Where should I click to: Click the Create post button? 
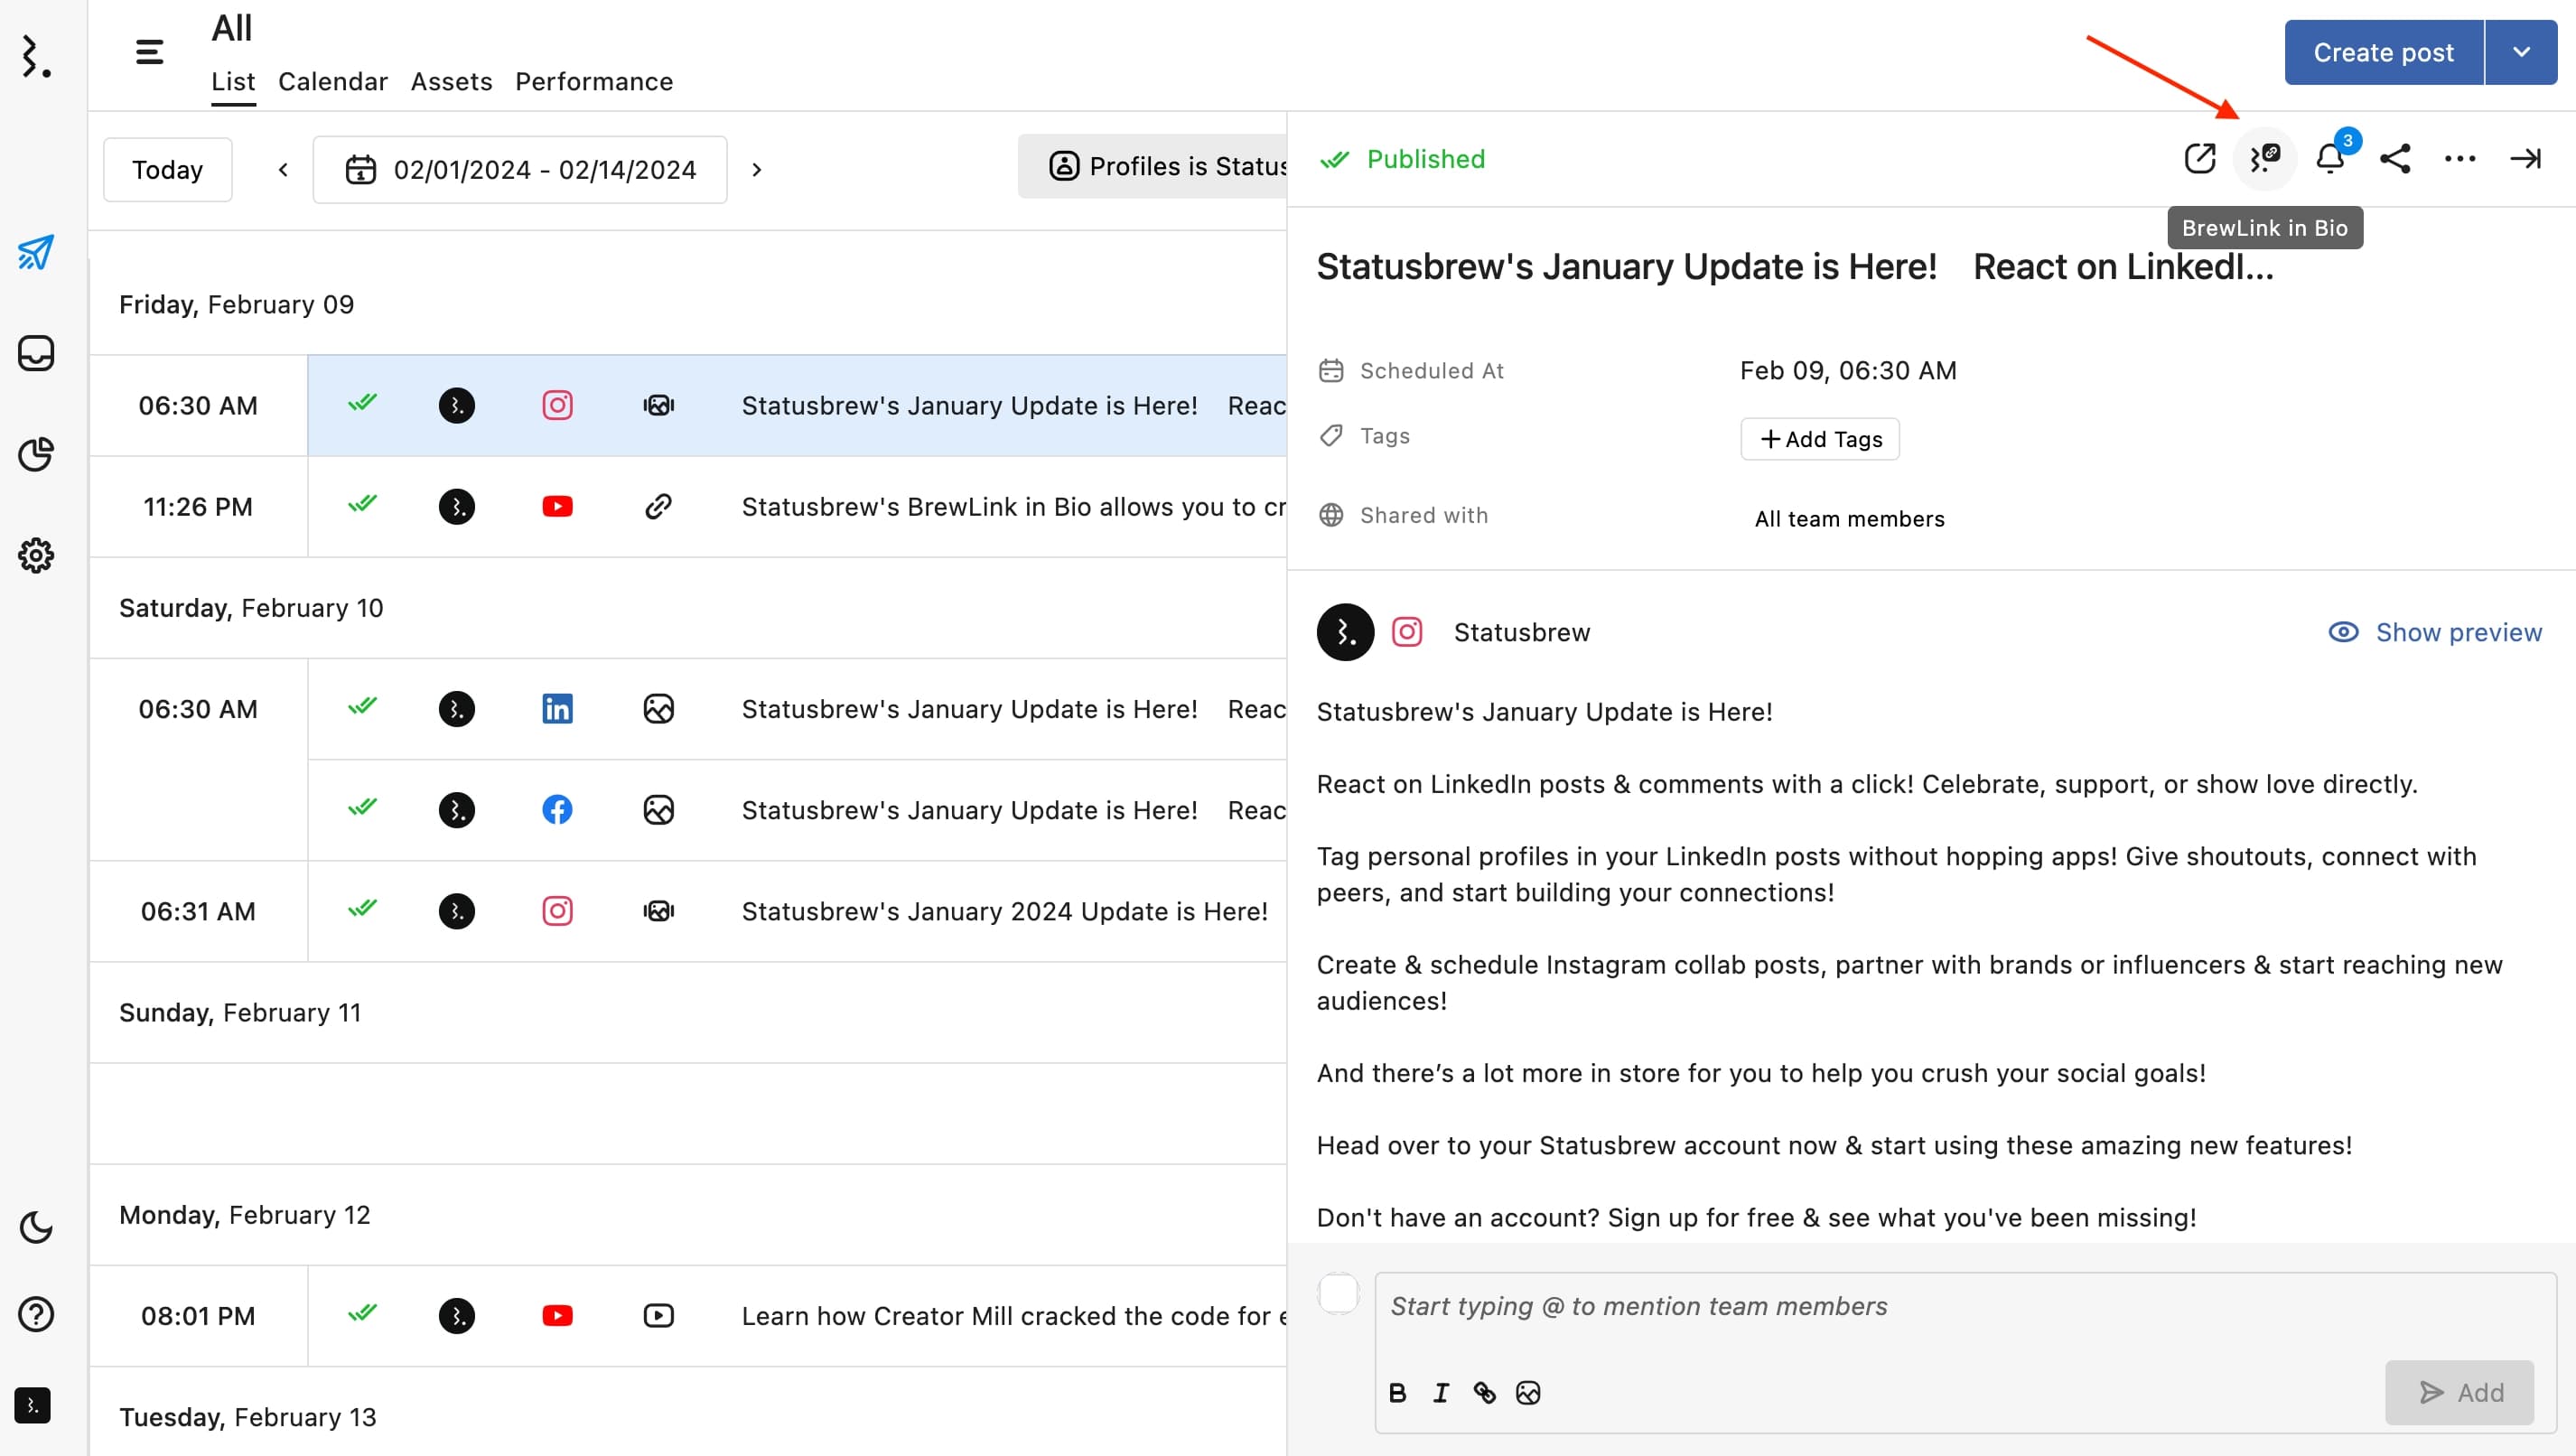(x=2384, y=52)
